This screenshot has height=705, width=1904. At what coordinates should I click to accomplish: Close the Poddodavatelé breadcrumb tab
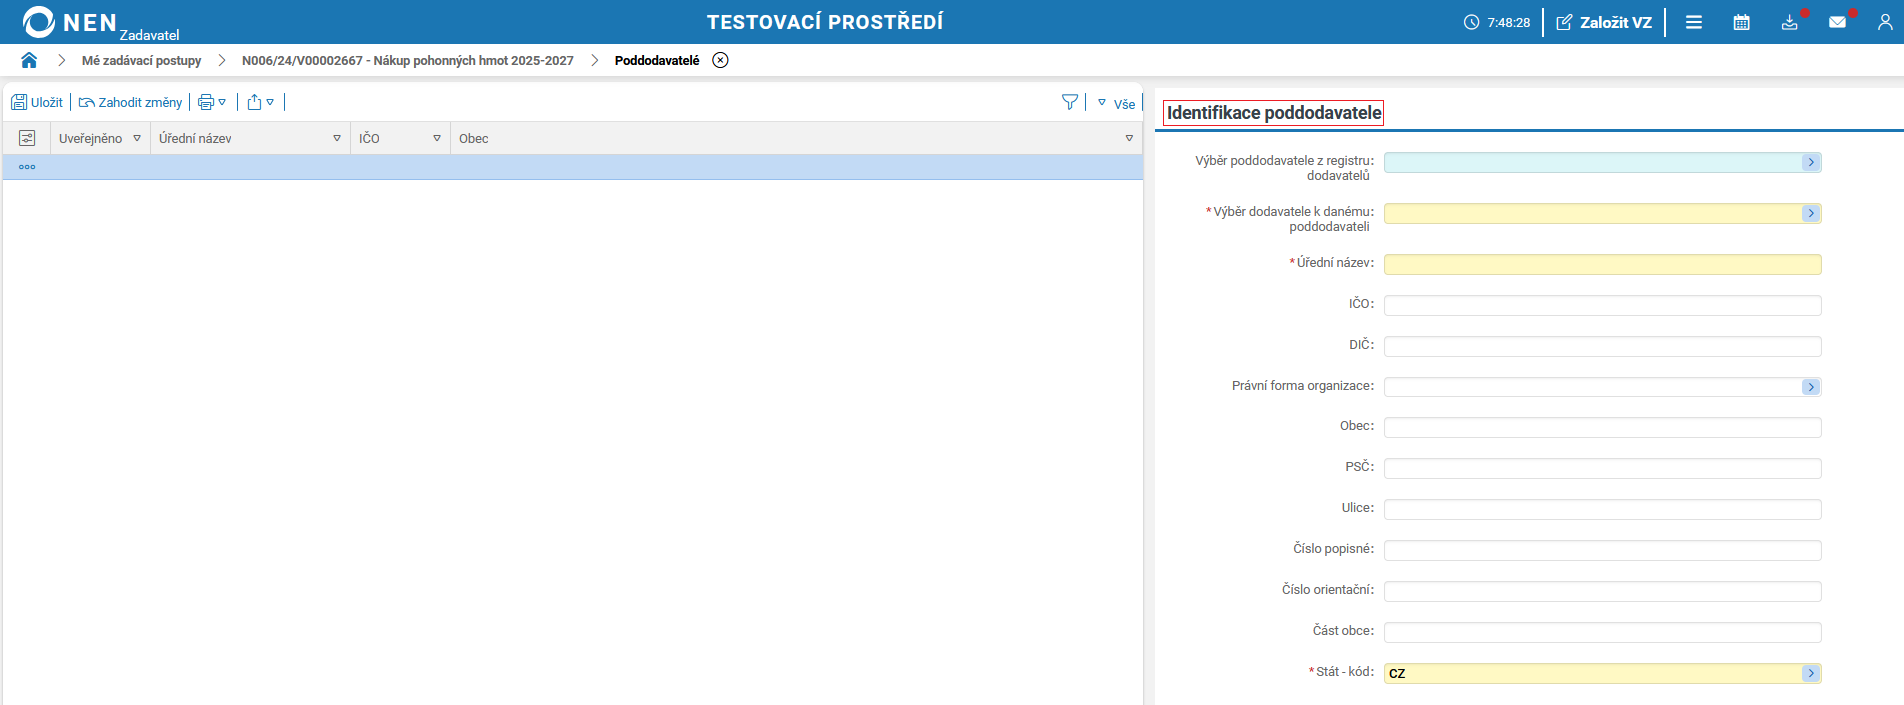coord(720,60)
